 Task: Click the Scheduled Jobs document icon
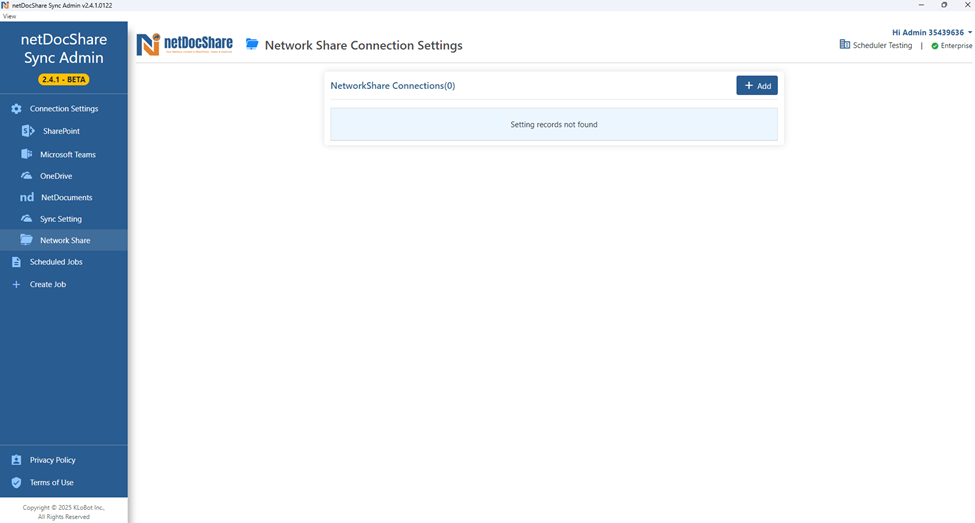coord(16,262)
